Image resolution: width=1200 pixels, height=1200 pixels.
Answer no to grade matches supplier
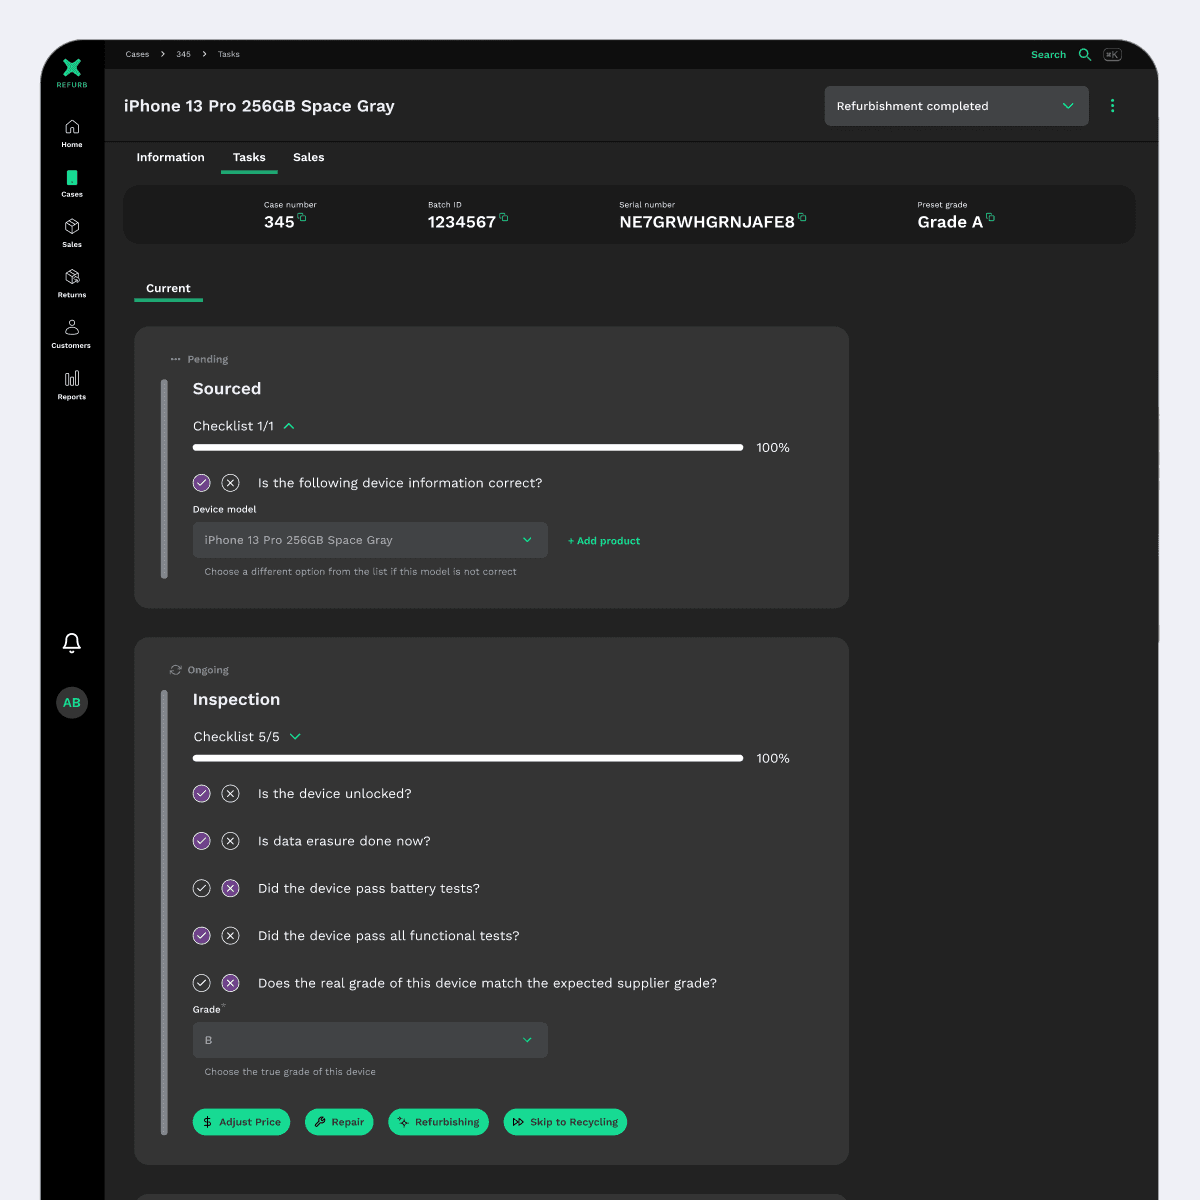pyautogui.click(x=231, y=983)
